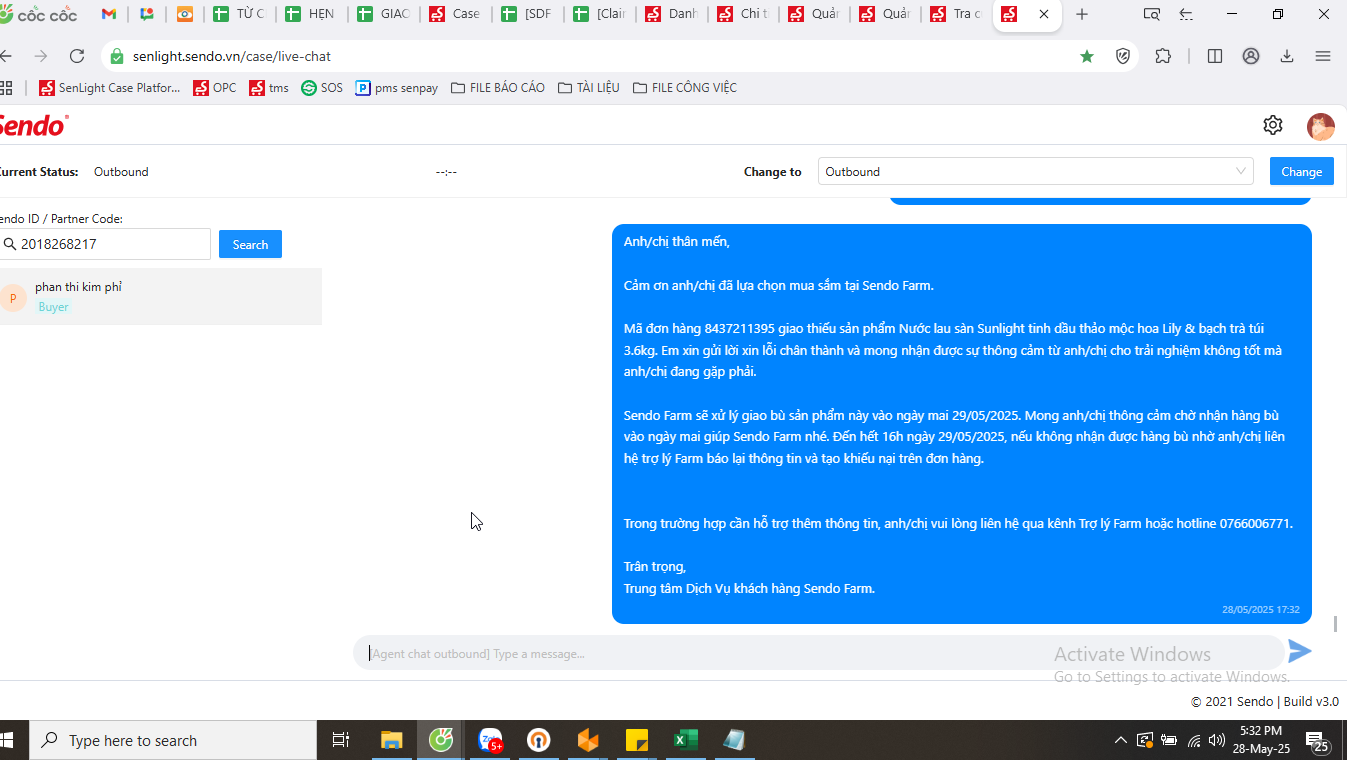The width and height of the screenshot is (1347, 760).
Task: Open the ad-block shield icon
Action: coord(1123,56)
